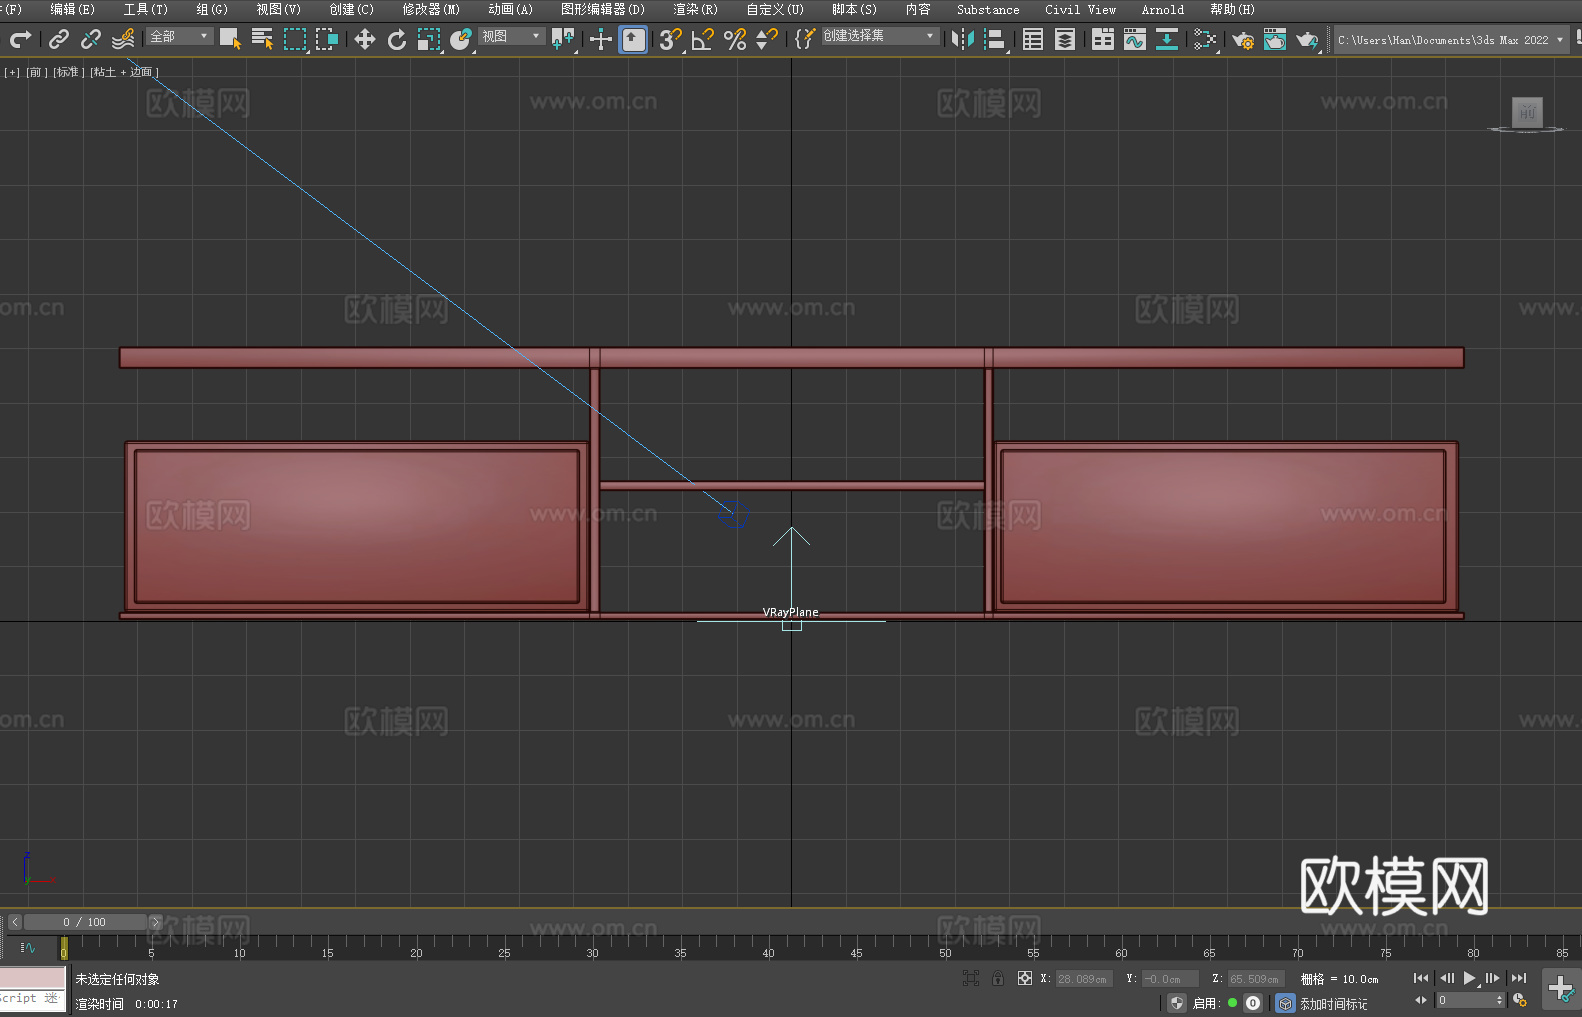The image size is (1582, 1017).
Task: Toggle Angle Snap
Action: click(703, 39)
